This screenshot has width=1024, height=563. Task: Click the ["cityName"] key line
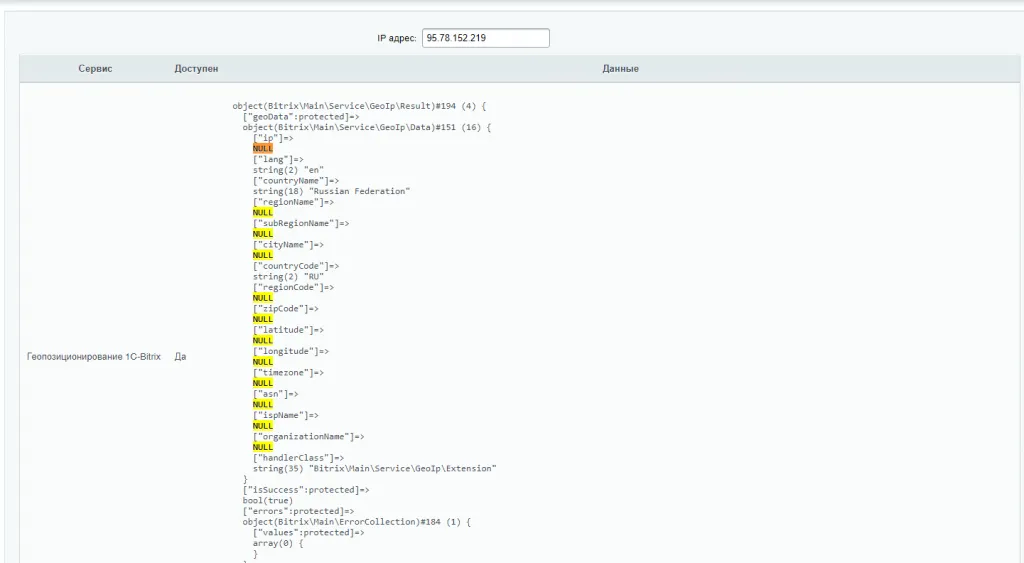(x=288, y=244)
